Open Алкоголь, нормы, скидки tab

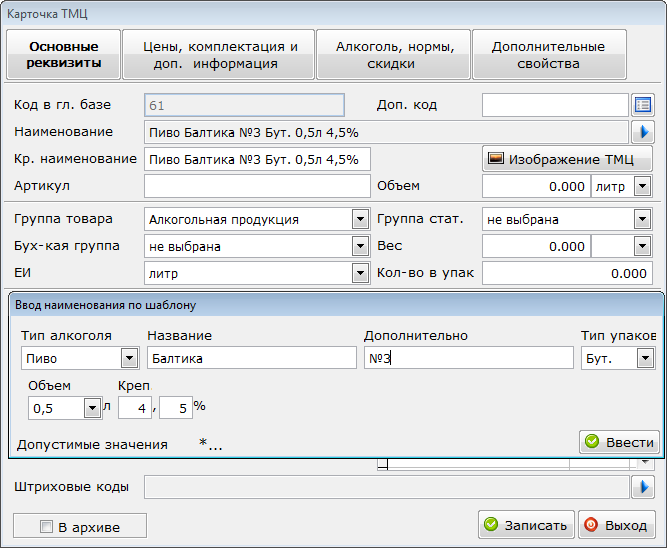393,54
